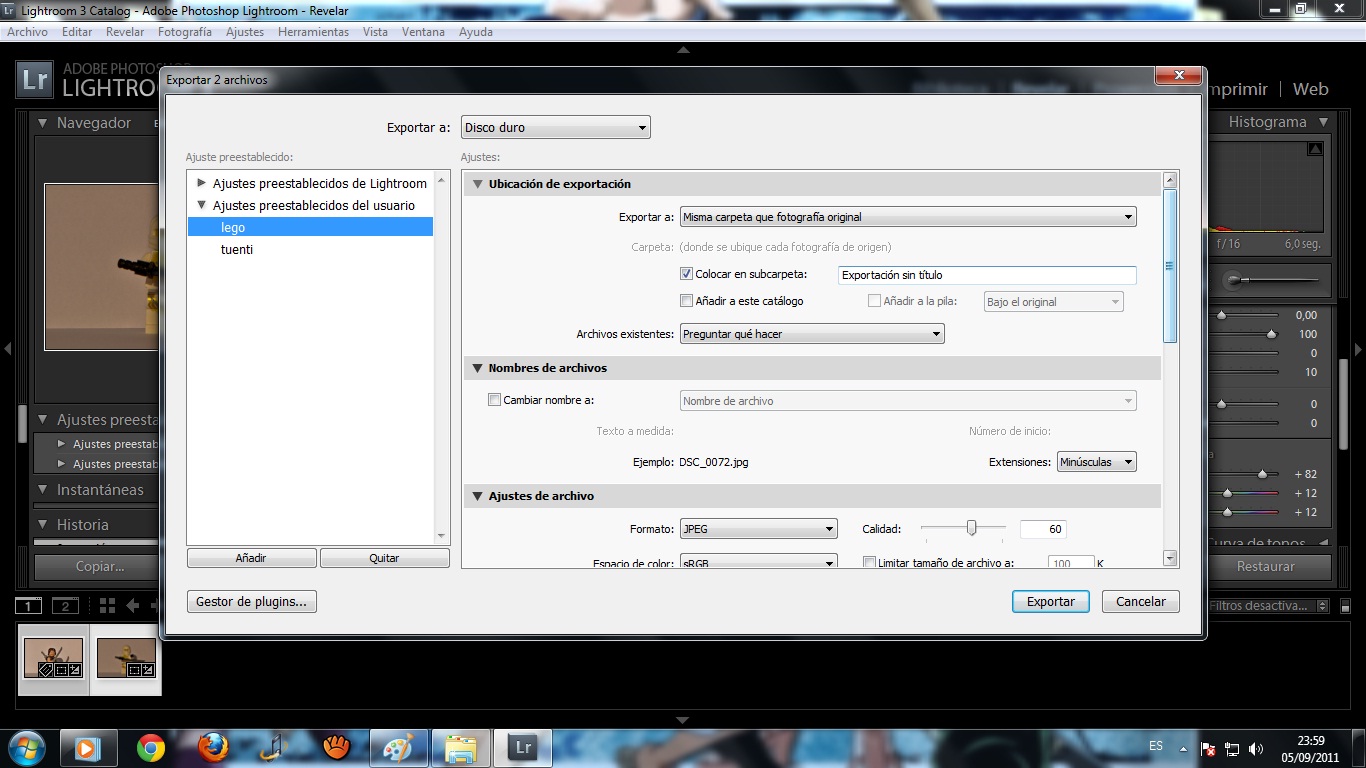This screenshot has height=768, width=1366.
Task: Open the Herramientas menu
Action: pyautogui.click(x=314, y=32)
